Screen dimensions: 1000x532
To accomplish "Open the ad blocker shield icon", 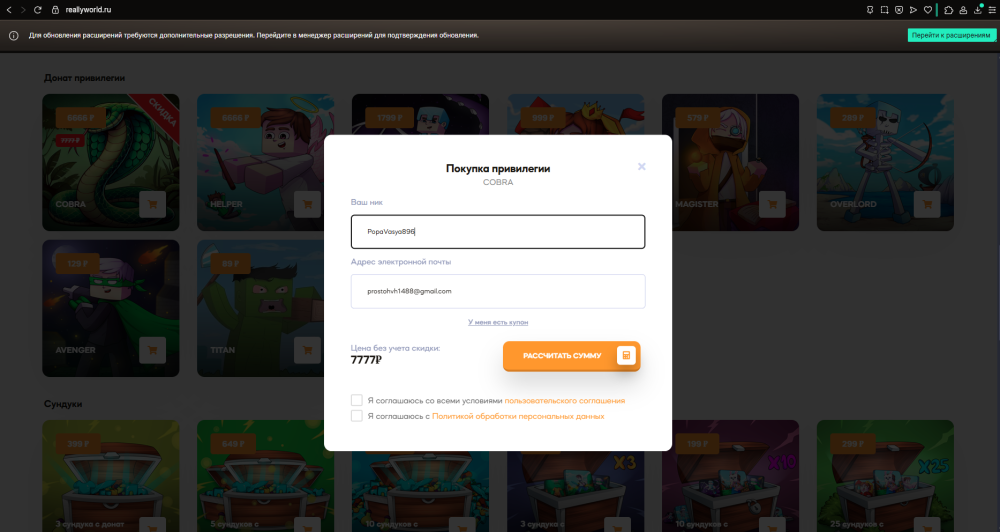I will [899, 10].
